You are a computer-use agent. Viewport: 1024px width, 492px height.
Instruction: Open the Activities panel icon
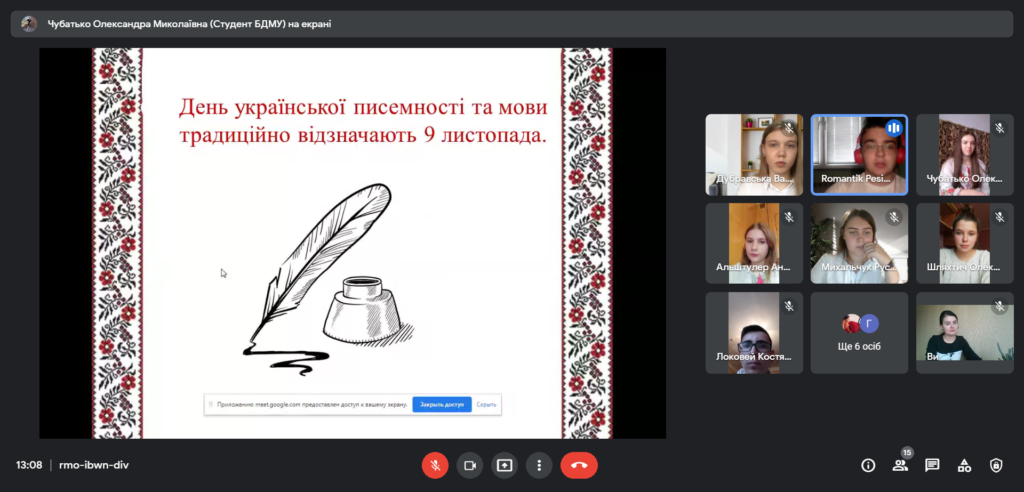pos(964,465)
